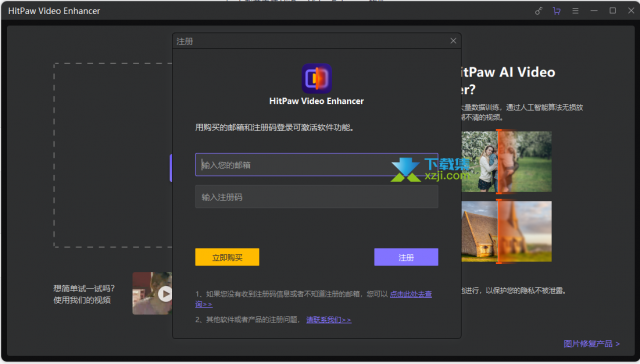Viewport: 640px width, 364px height.
Task: Click the dashed video drop area
Action: 113,155
